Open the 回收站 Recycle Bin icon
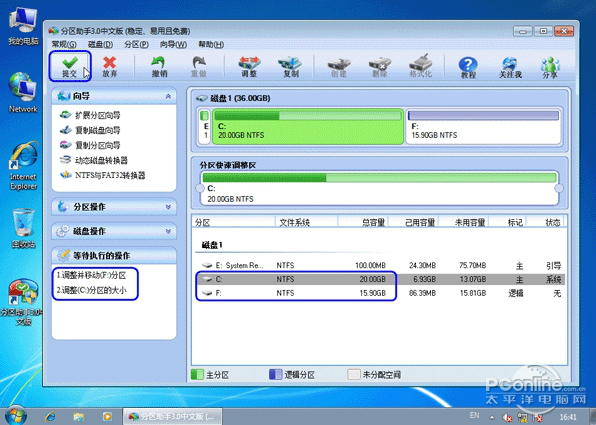596x425 pixels. coord(23,228)
